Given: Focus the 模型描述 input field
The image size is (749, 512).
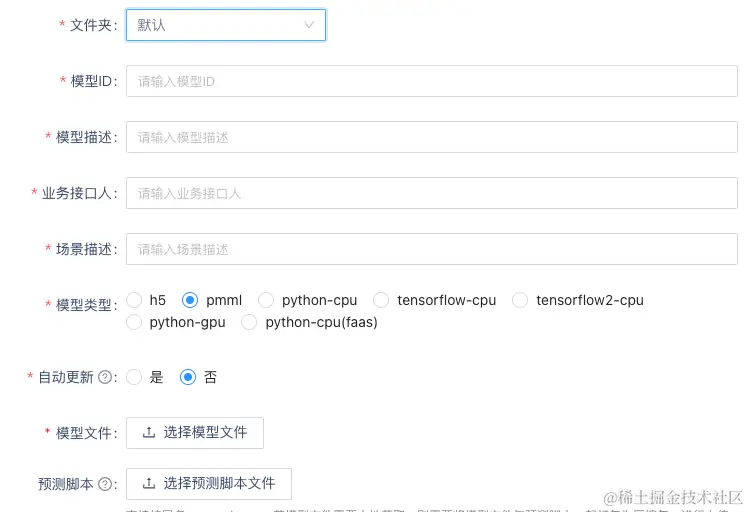Looking at the screenshot, I should point(432,137).
